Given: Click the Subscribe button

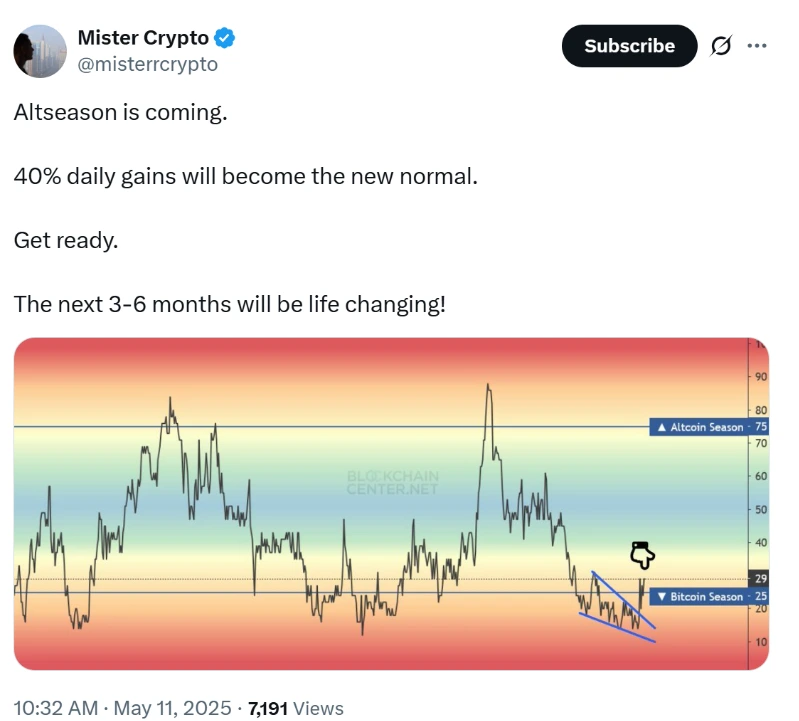Looking at the screenshot, I should pyautogui.click(x=629, y=46).
